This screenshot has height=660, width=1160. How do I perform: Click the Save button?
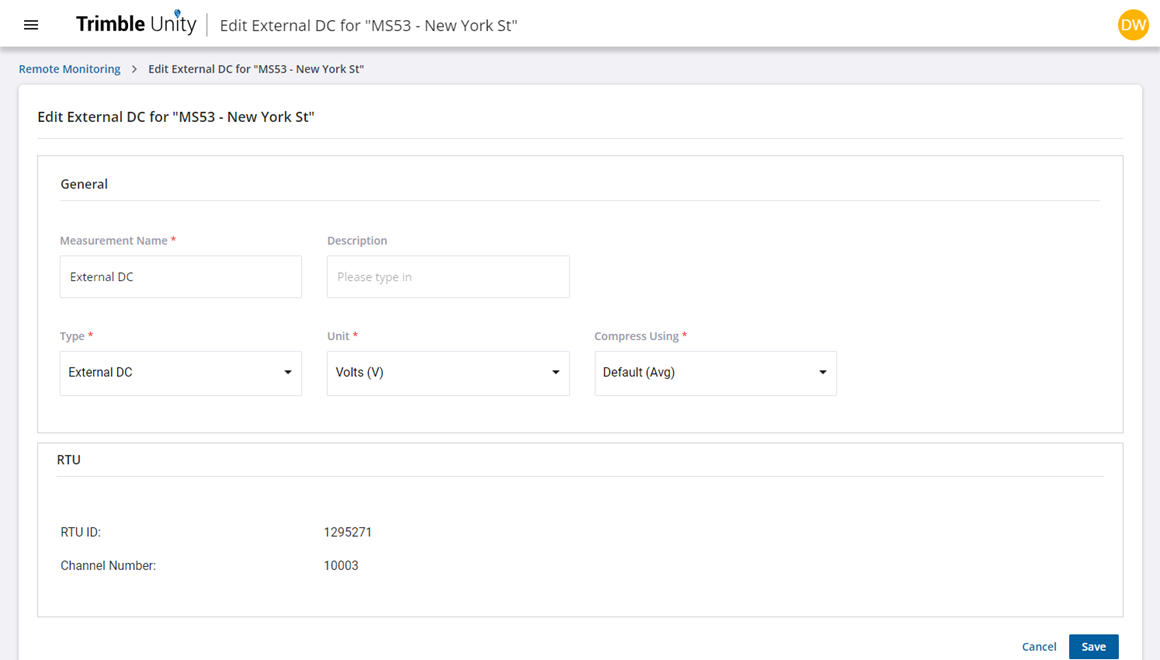pos(1093,647)
